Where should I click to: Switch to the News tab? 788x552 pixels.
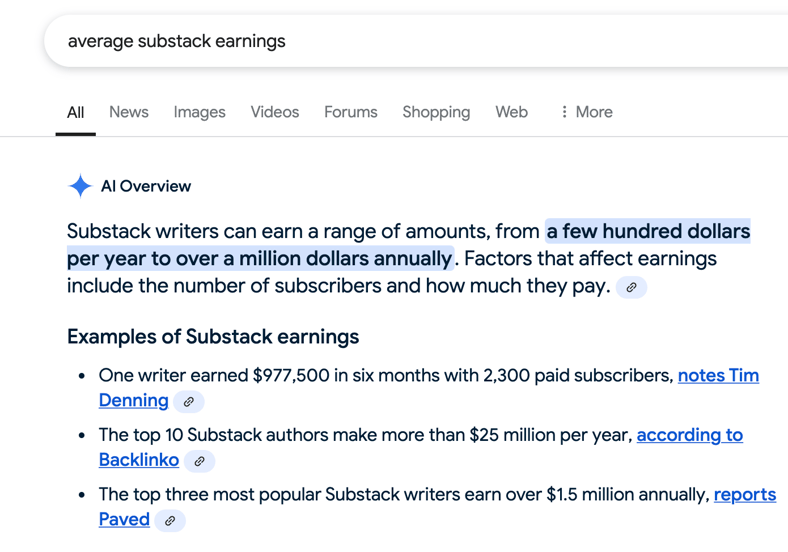tap(129, 112)
